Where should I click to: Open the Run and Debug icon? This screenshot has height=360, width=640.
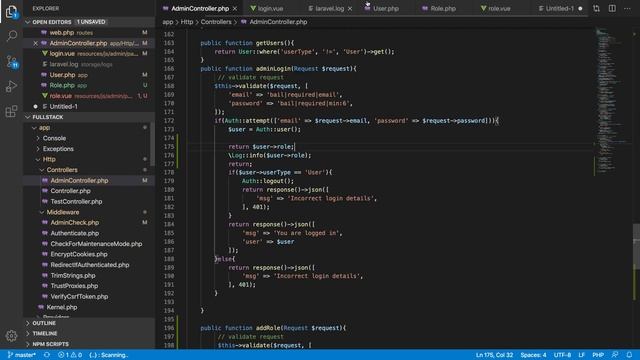tap(11, 87)
